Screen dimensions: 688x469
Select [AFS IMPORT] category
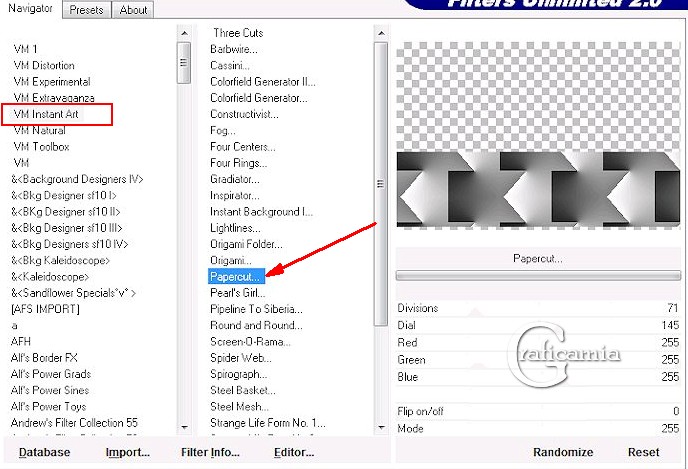45,309
